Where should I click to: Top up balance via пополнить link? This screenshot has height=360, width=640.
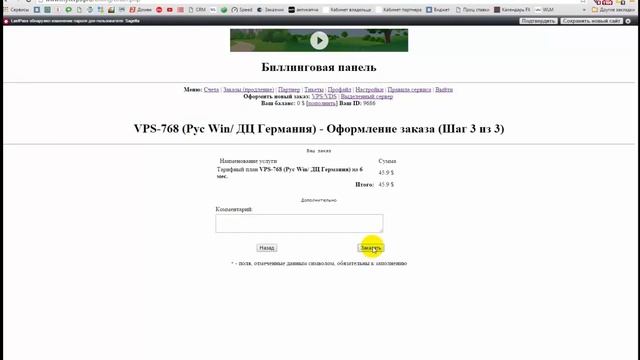322,103
